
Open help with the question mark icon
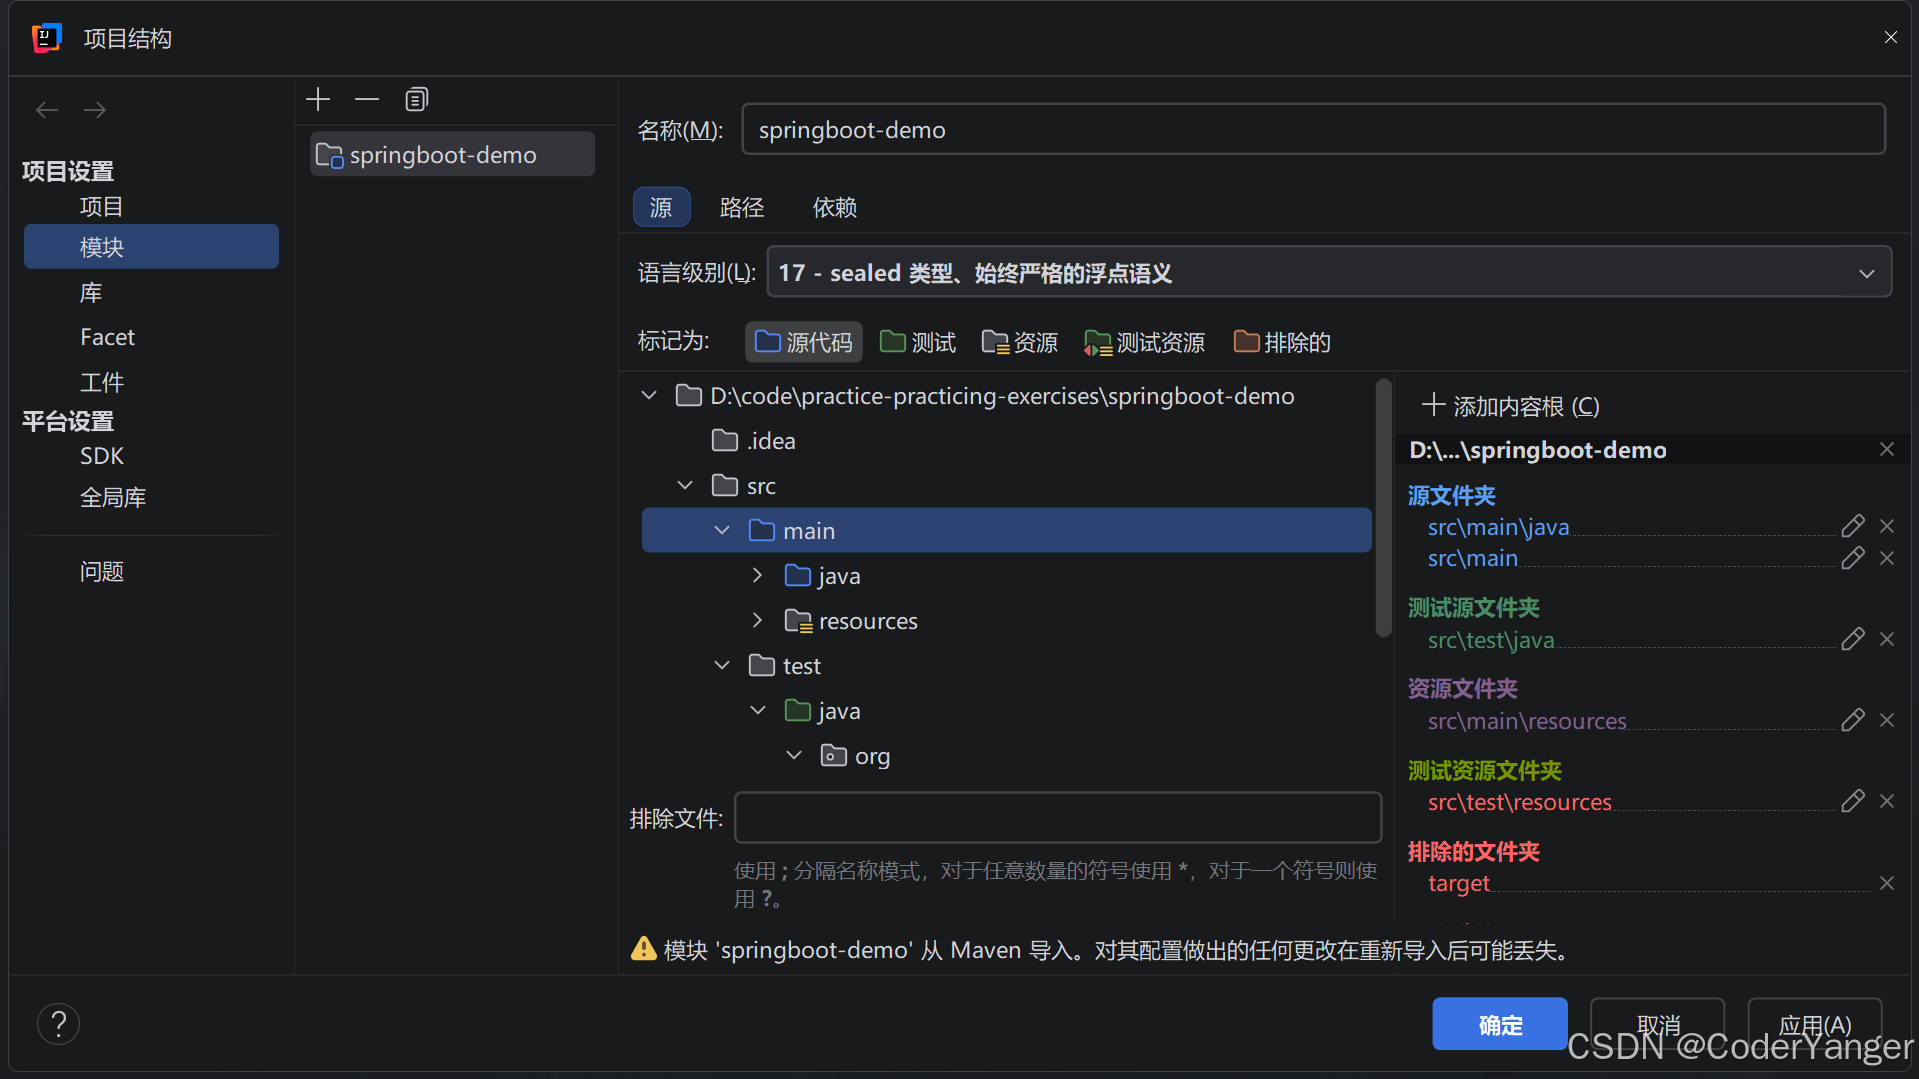(x=59, y=1024)
